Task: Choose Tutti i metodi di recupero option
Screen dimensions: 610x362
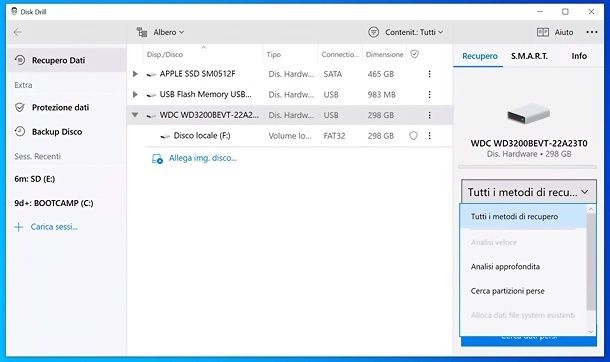Action: click(523, 216)
